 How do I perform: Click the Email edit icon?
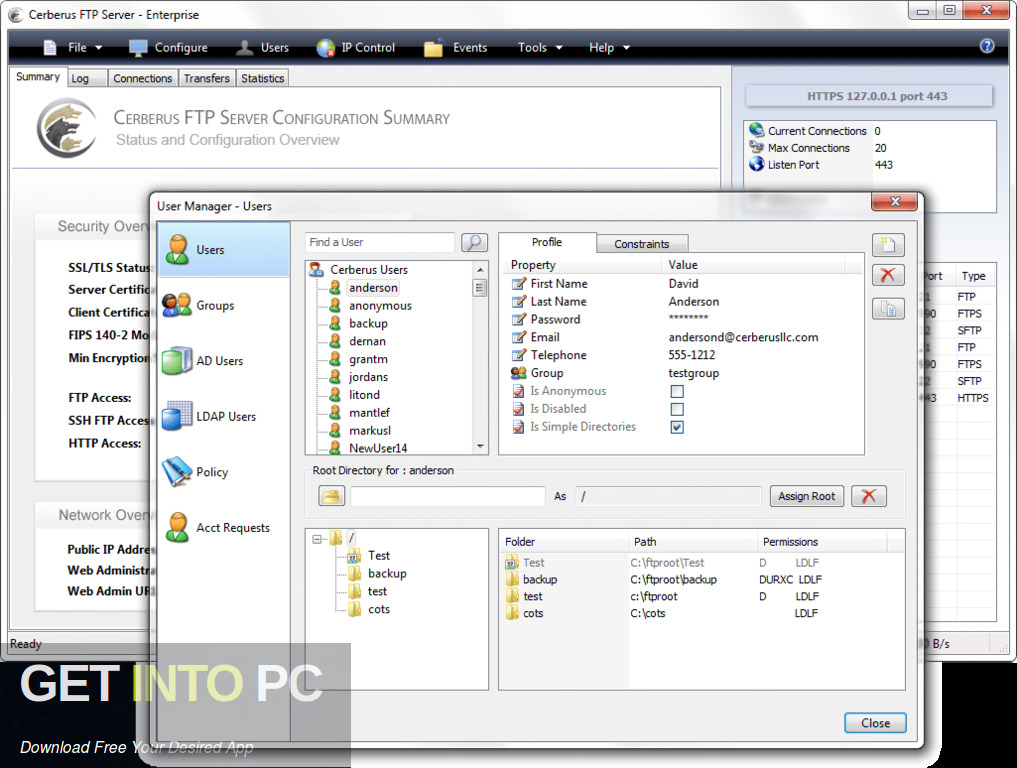519,337
